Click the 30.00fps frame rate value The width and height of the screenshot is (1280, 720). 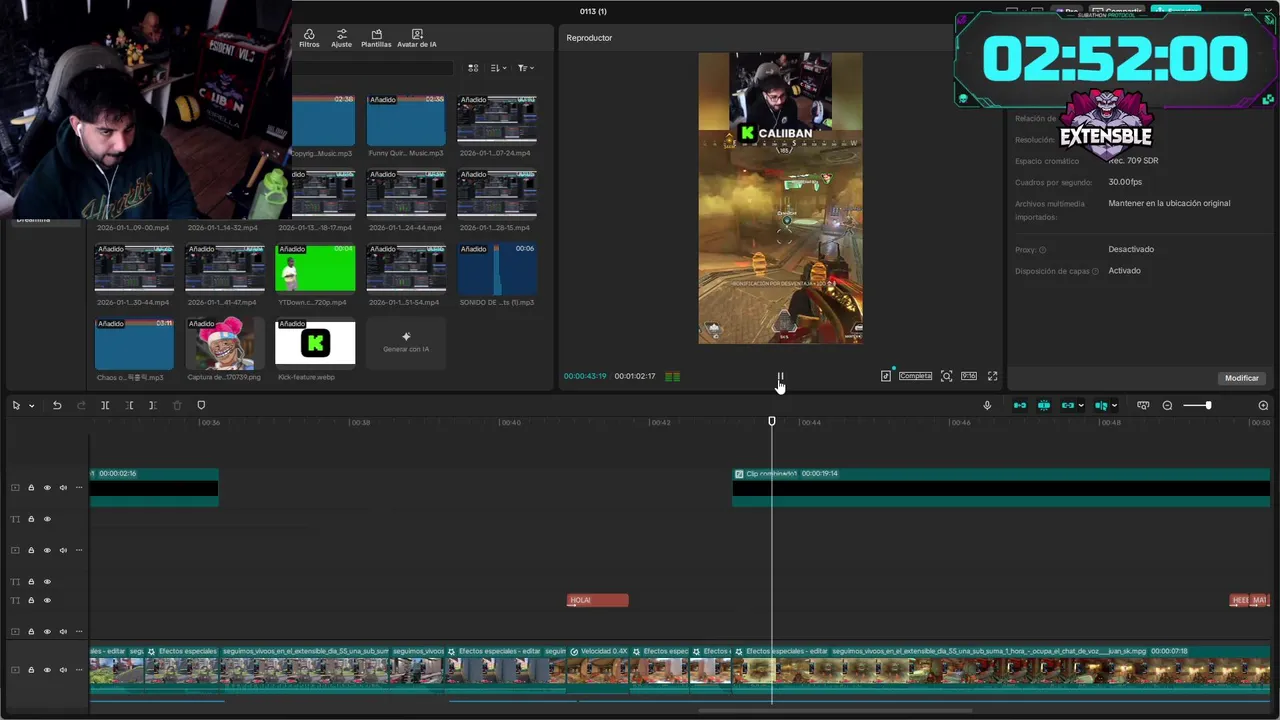point(1125,182)
